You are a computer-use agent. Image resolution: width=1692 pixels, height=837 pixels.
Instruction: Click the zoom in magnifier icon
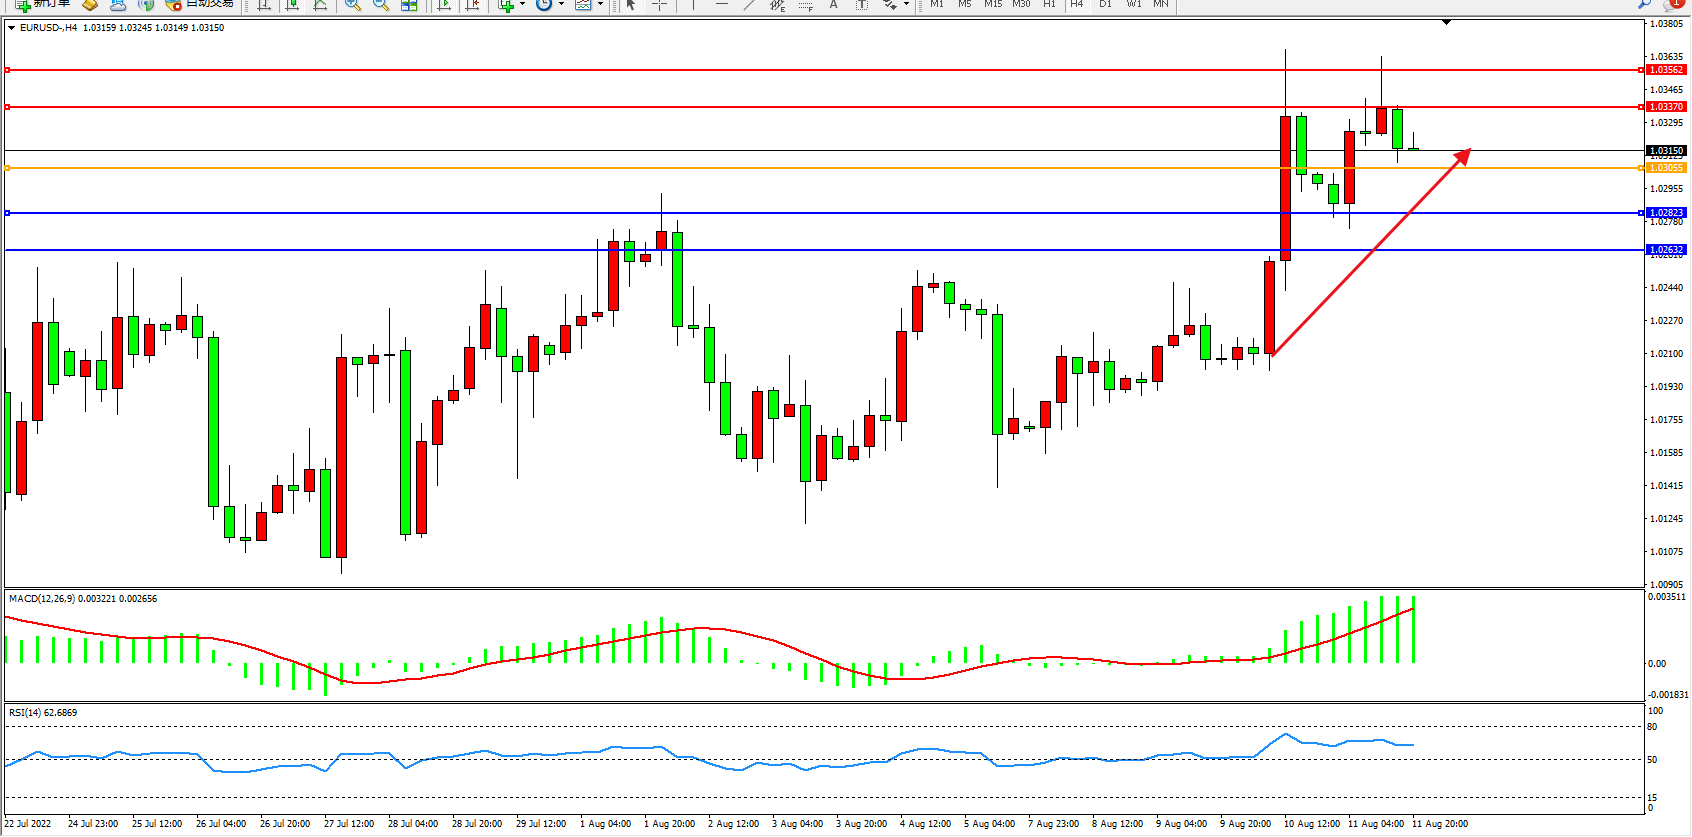coord(352,5)
